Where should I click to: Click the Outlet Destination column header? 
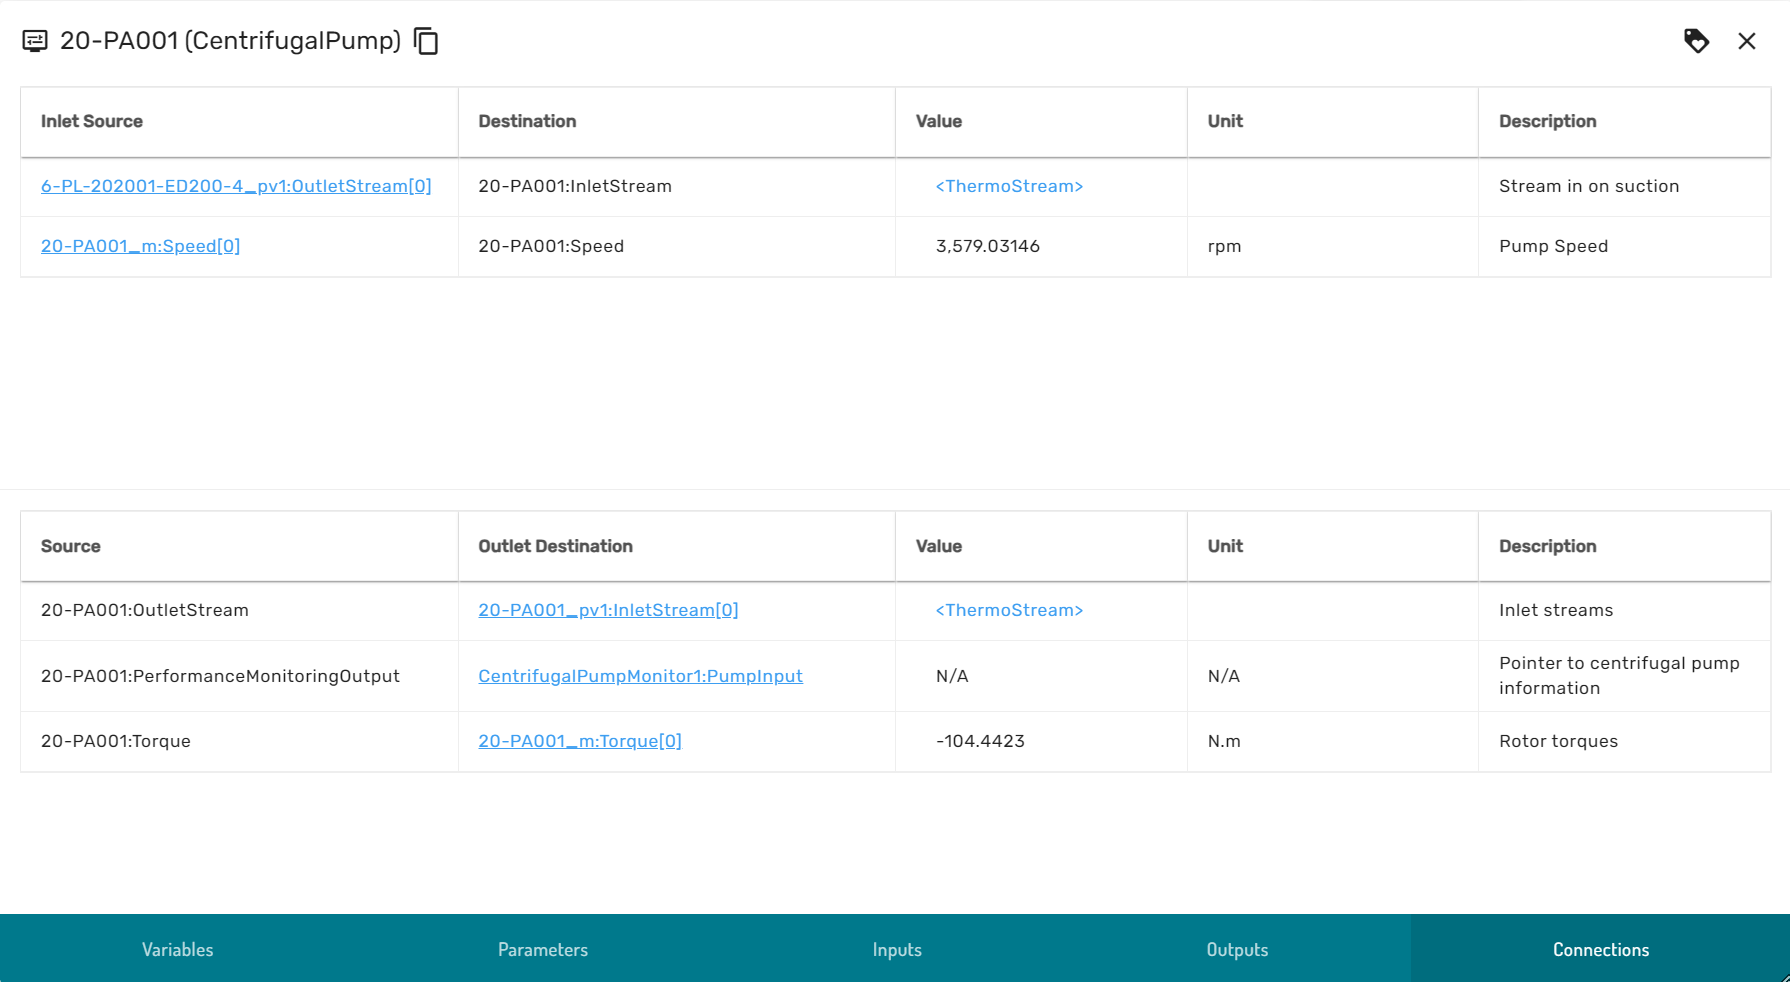pos(555,546)
